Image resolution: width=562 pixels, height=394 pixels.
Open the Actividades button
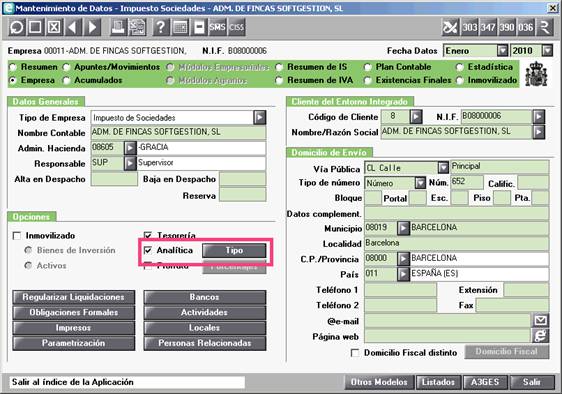(205, 313)
